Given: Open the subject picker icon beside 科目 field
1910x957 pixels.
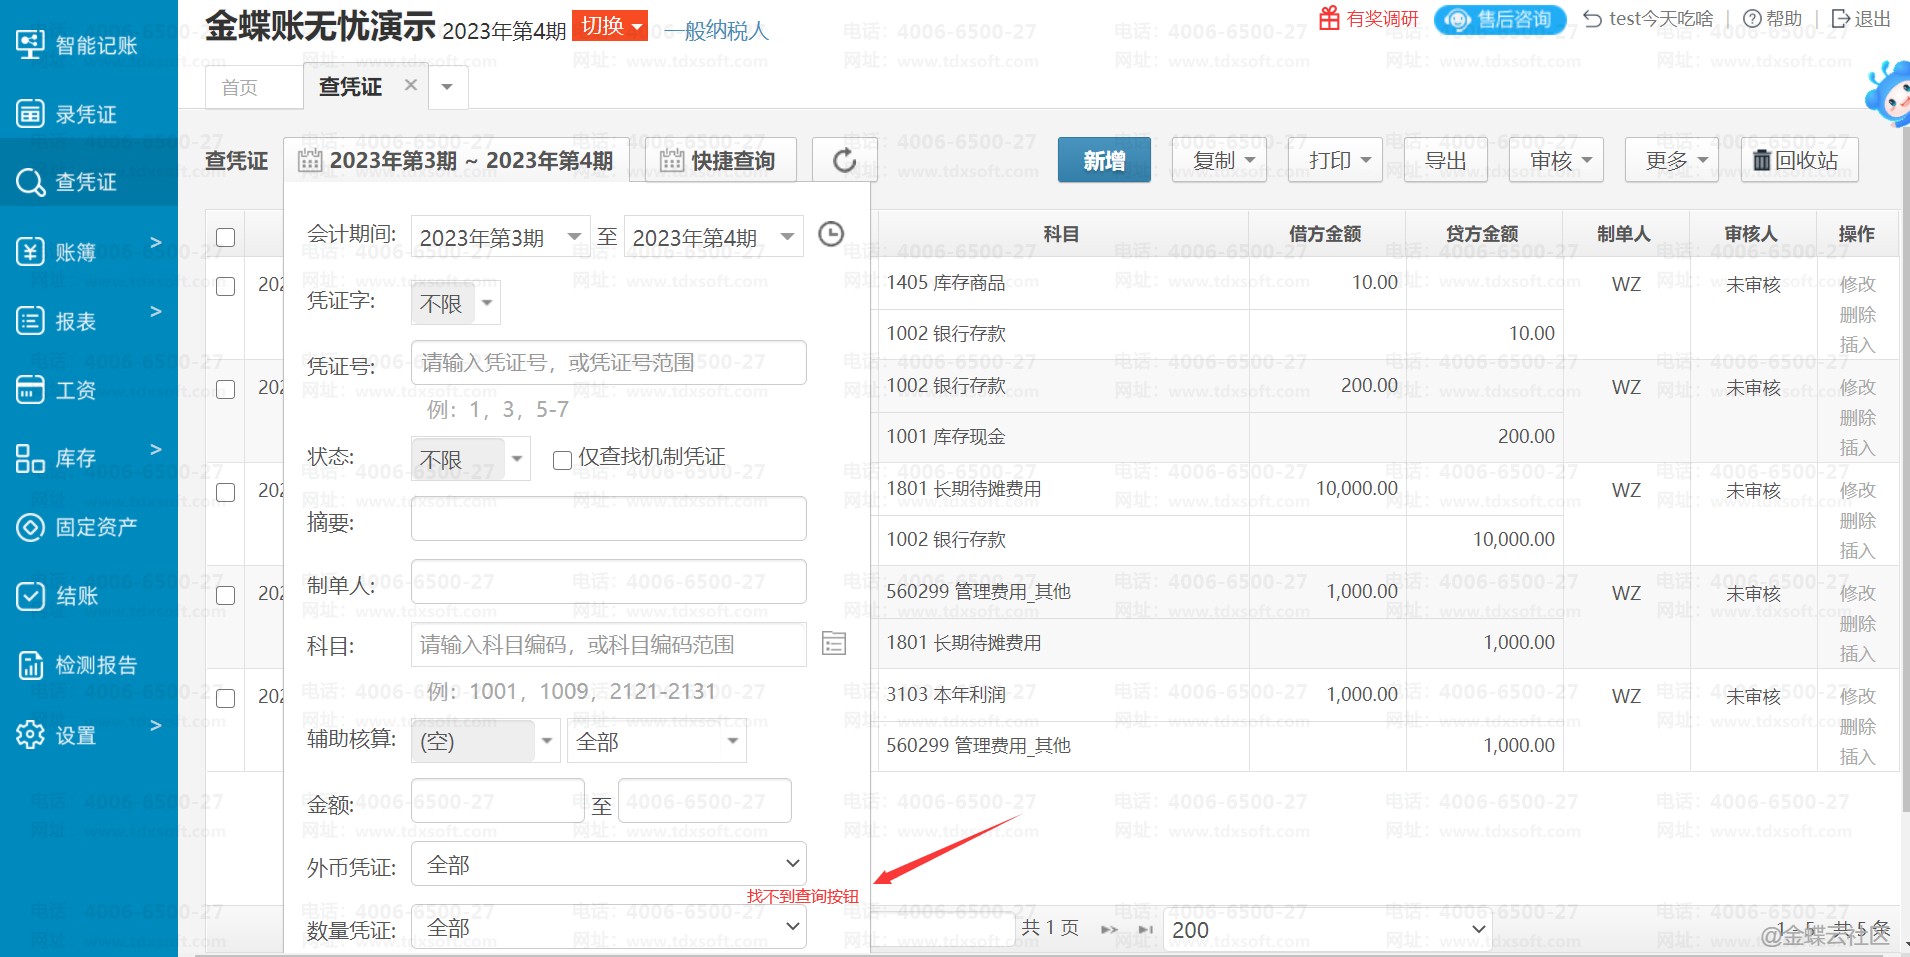Looking at the screenshot, I should (x=833, y=643).
